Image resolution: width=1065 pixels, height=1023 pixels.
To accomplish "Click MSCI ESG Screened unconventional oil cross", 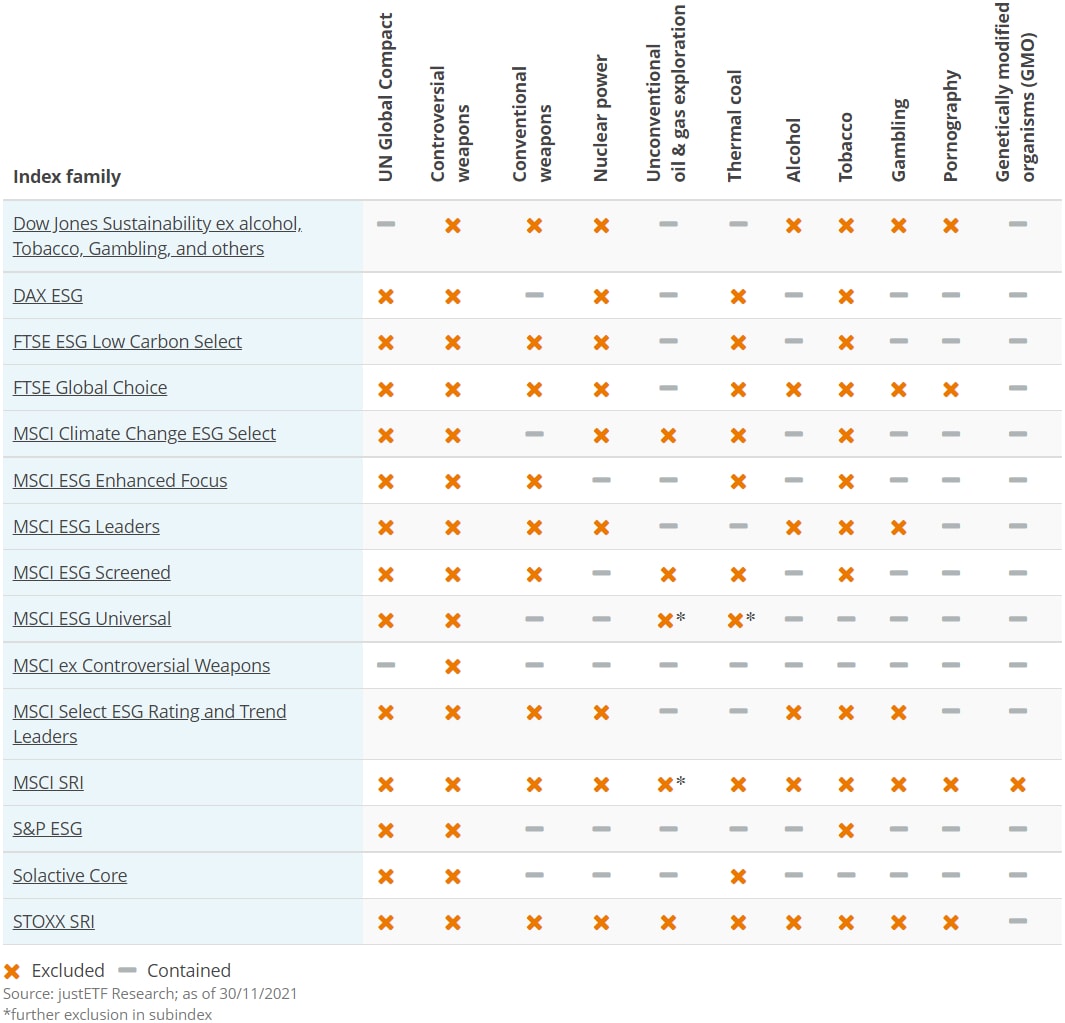I will coord(668,574).
